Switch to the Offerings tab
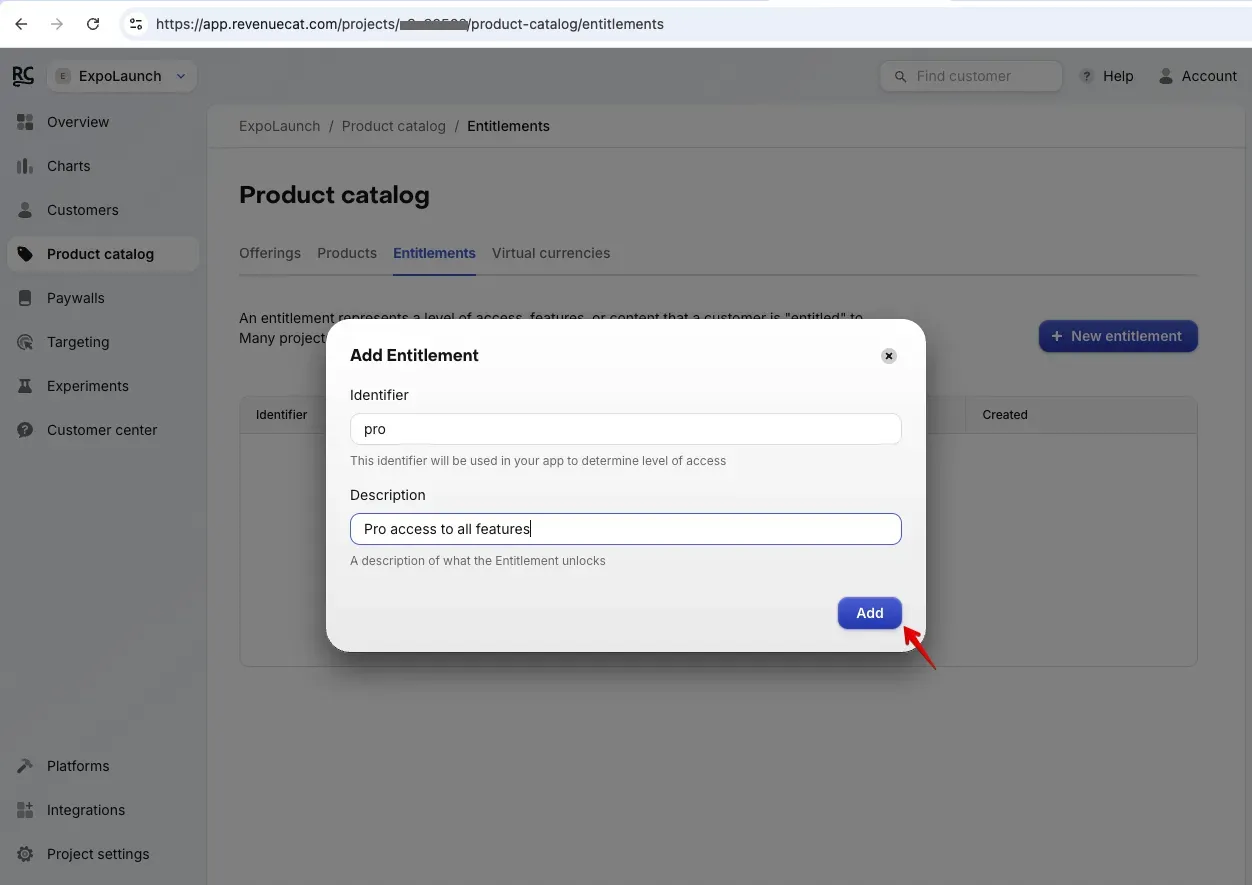The width and height of the screenshot is (1252, 885). [x=270, y=253]
